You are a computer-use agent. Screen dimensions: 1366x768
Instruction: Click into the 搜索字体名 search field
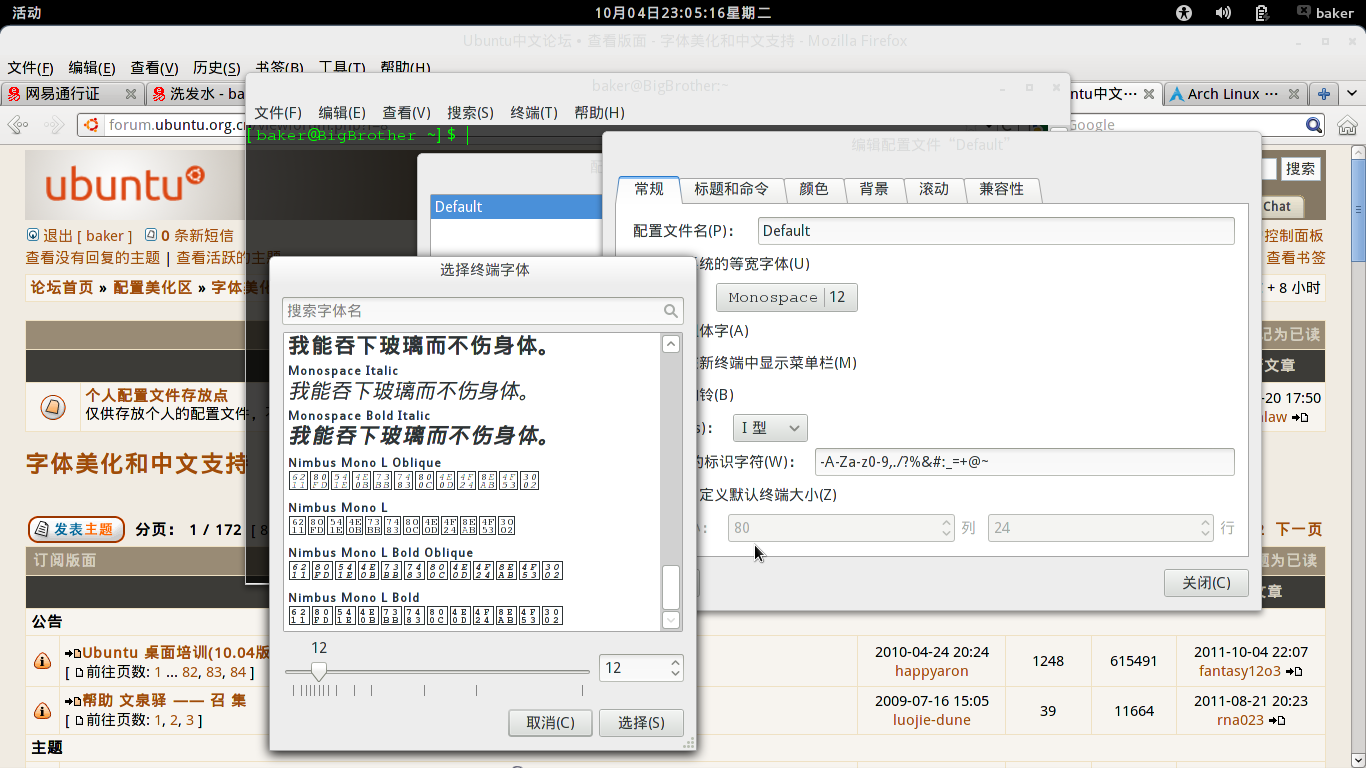click(x=483, y=311)
